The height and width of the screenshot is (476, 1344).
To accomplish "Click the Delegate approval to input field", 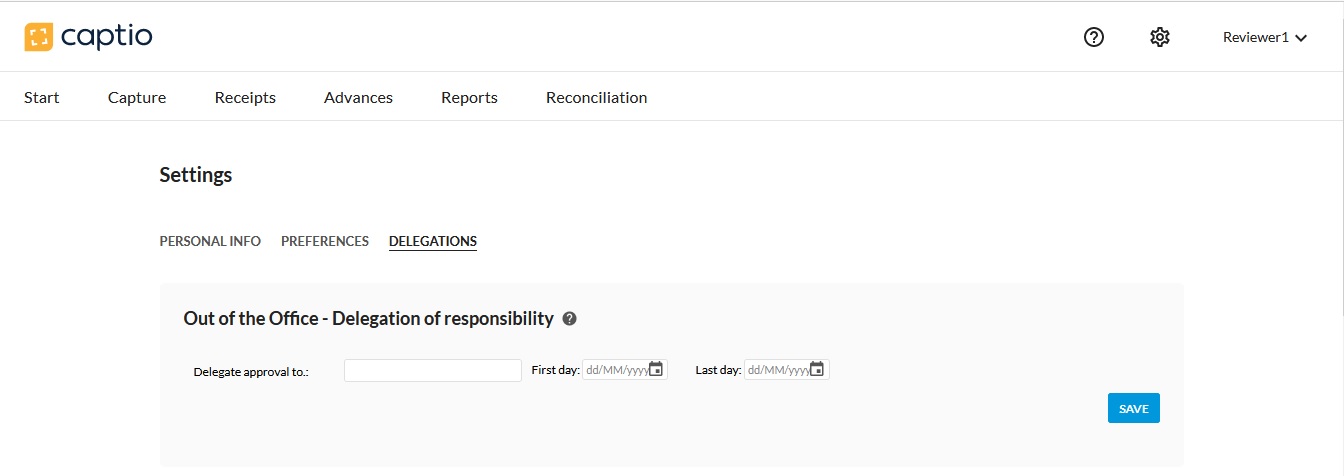I will 432,370.
